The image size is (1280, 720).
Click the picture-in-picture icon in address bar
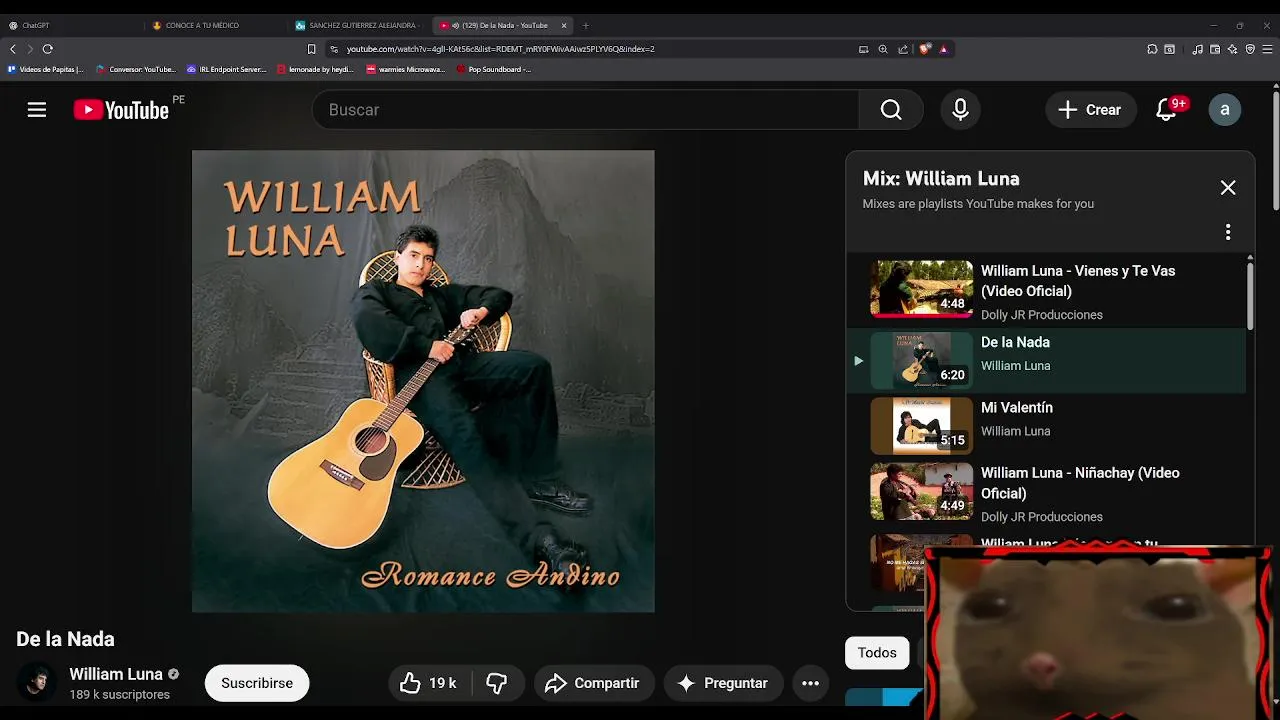864,49
